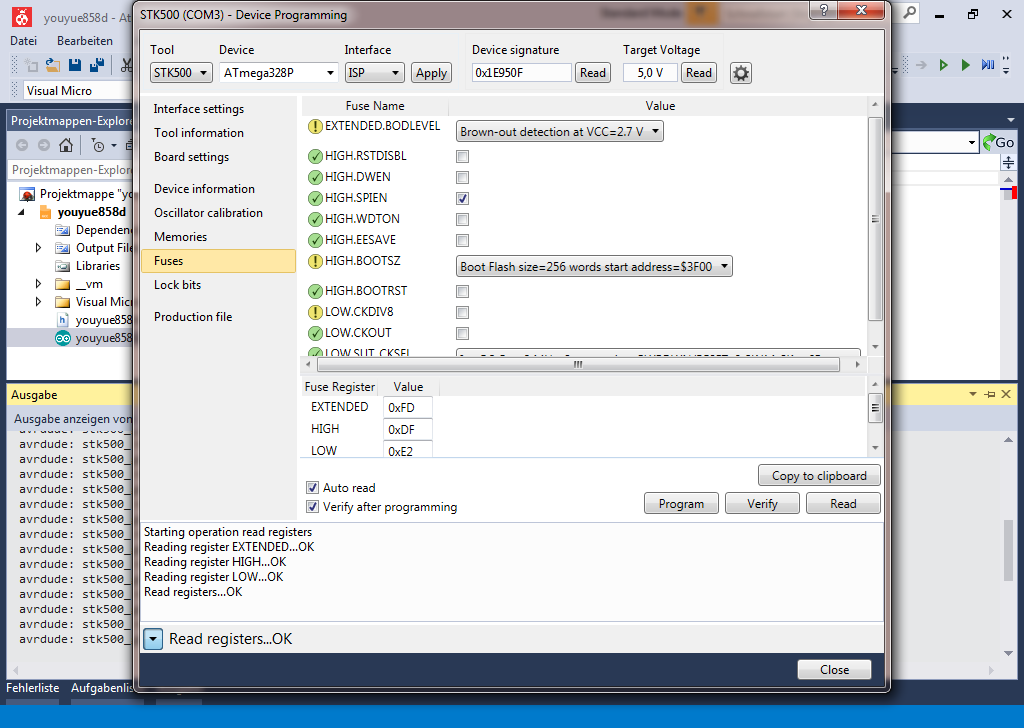The image size is (1024, 728).
Task: Pin the Ausgabe output panel
Action: [990, 394]
